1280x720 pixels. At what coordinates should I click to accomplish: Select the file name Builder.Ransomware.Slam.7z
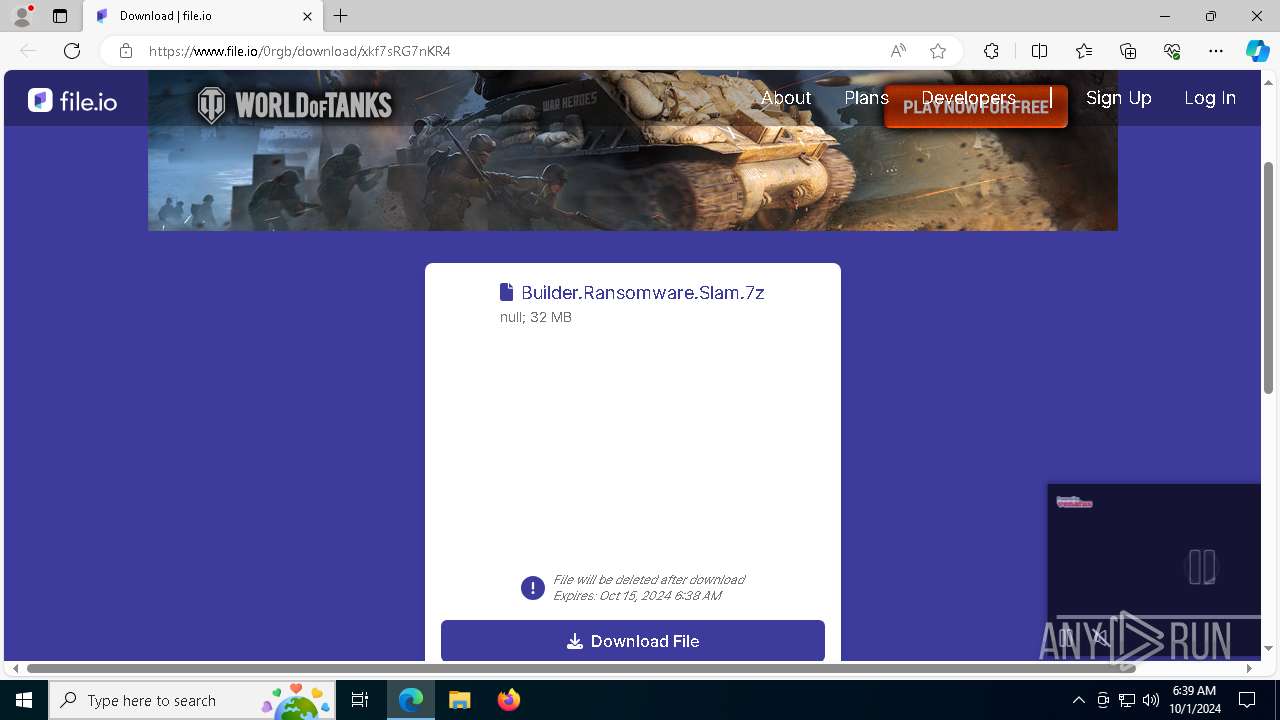[x=643, y=293]
